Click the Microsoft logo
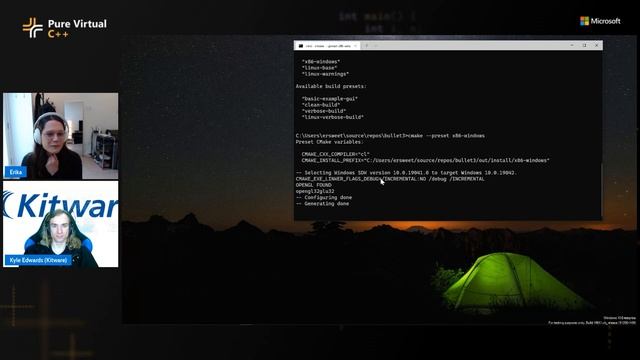 (600, 21)
